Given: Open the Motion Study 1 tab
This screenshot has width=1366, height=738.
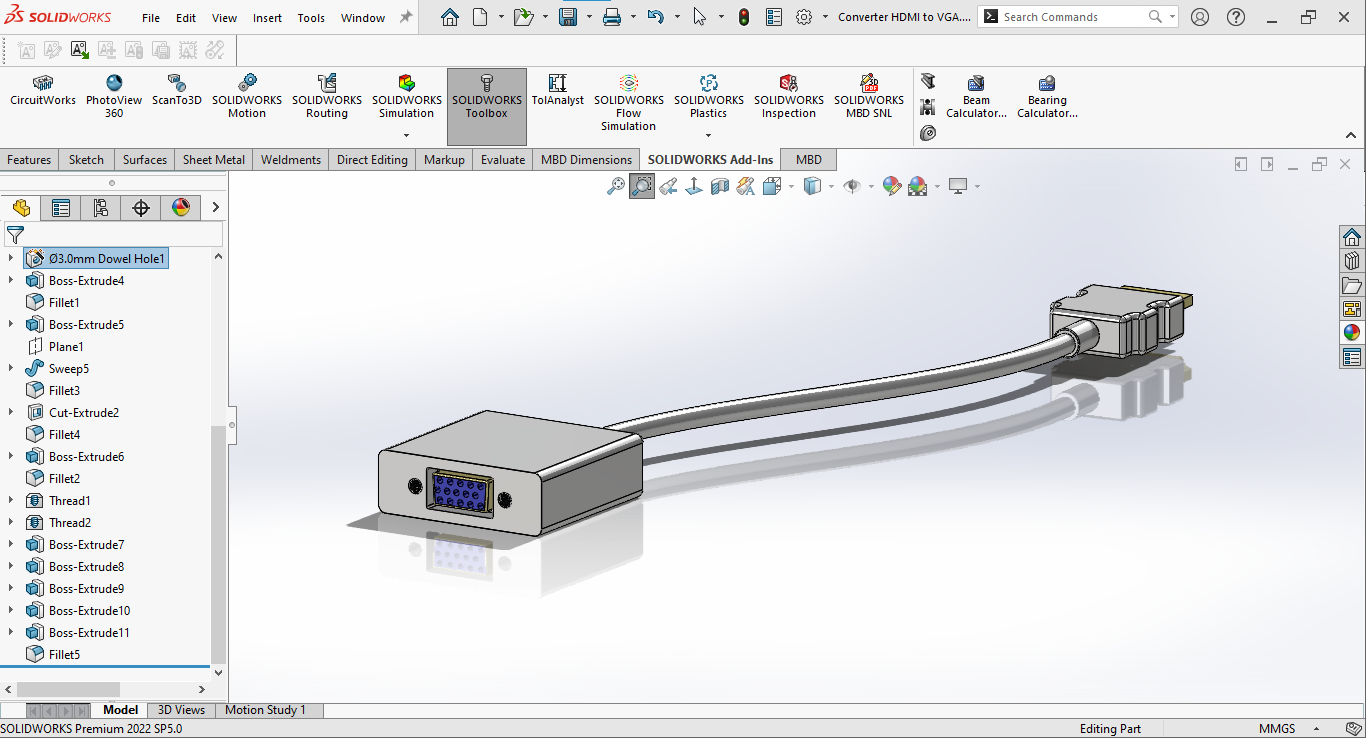Looking at the screenshot, I should click(x=265, y=710).
